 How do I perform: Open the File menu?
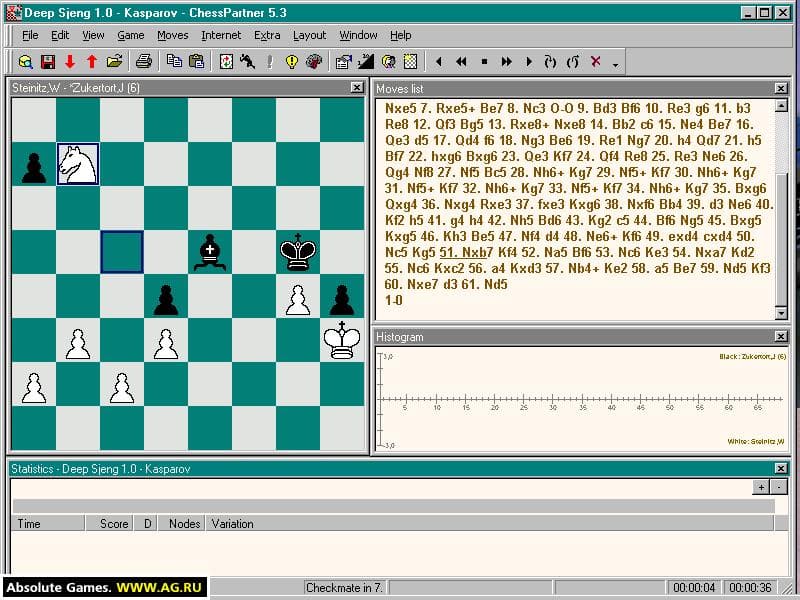pyautogui.click(x=30, y=35)
